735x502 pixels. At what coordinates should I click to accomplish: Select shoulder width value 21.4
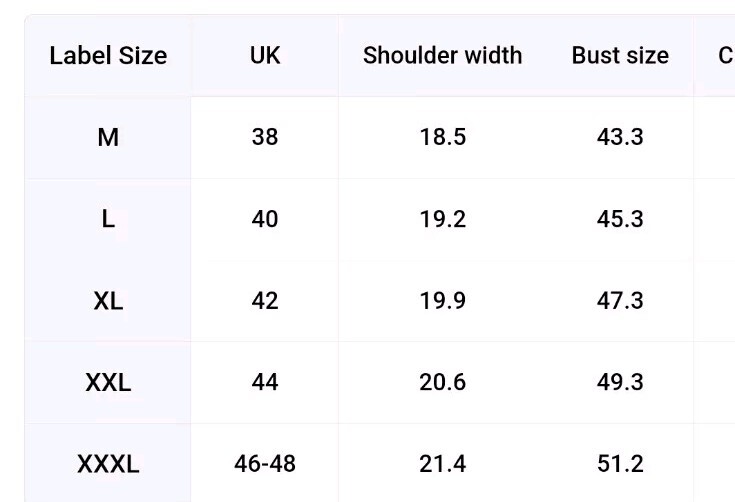tap(442, 464)
